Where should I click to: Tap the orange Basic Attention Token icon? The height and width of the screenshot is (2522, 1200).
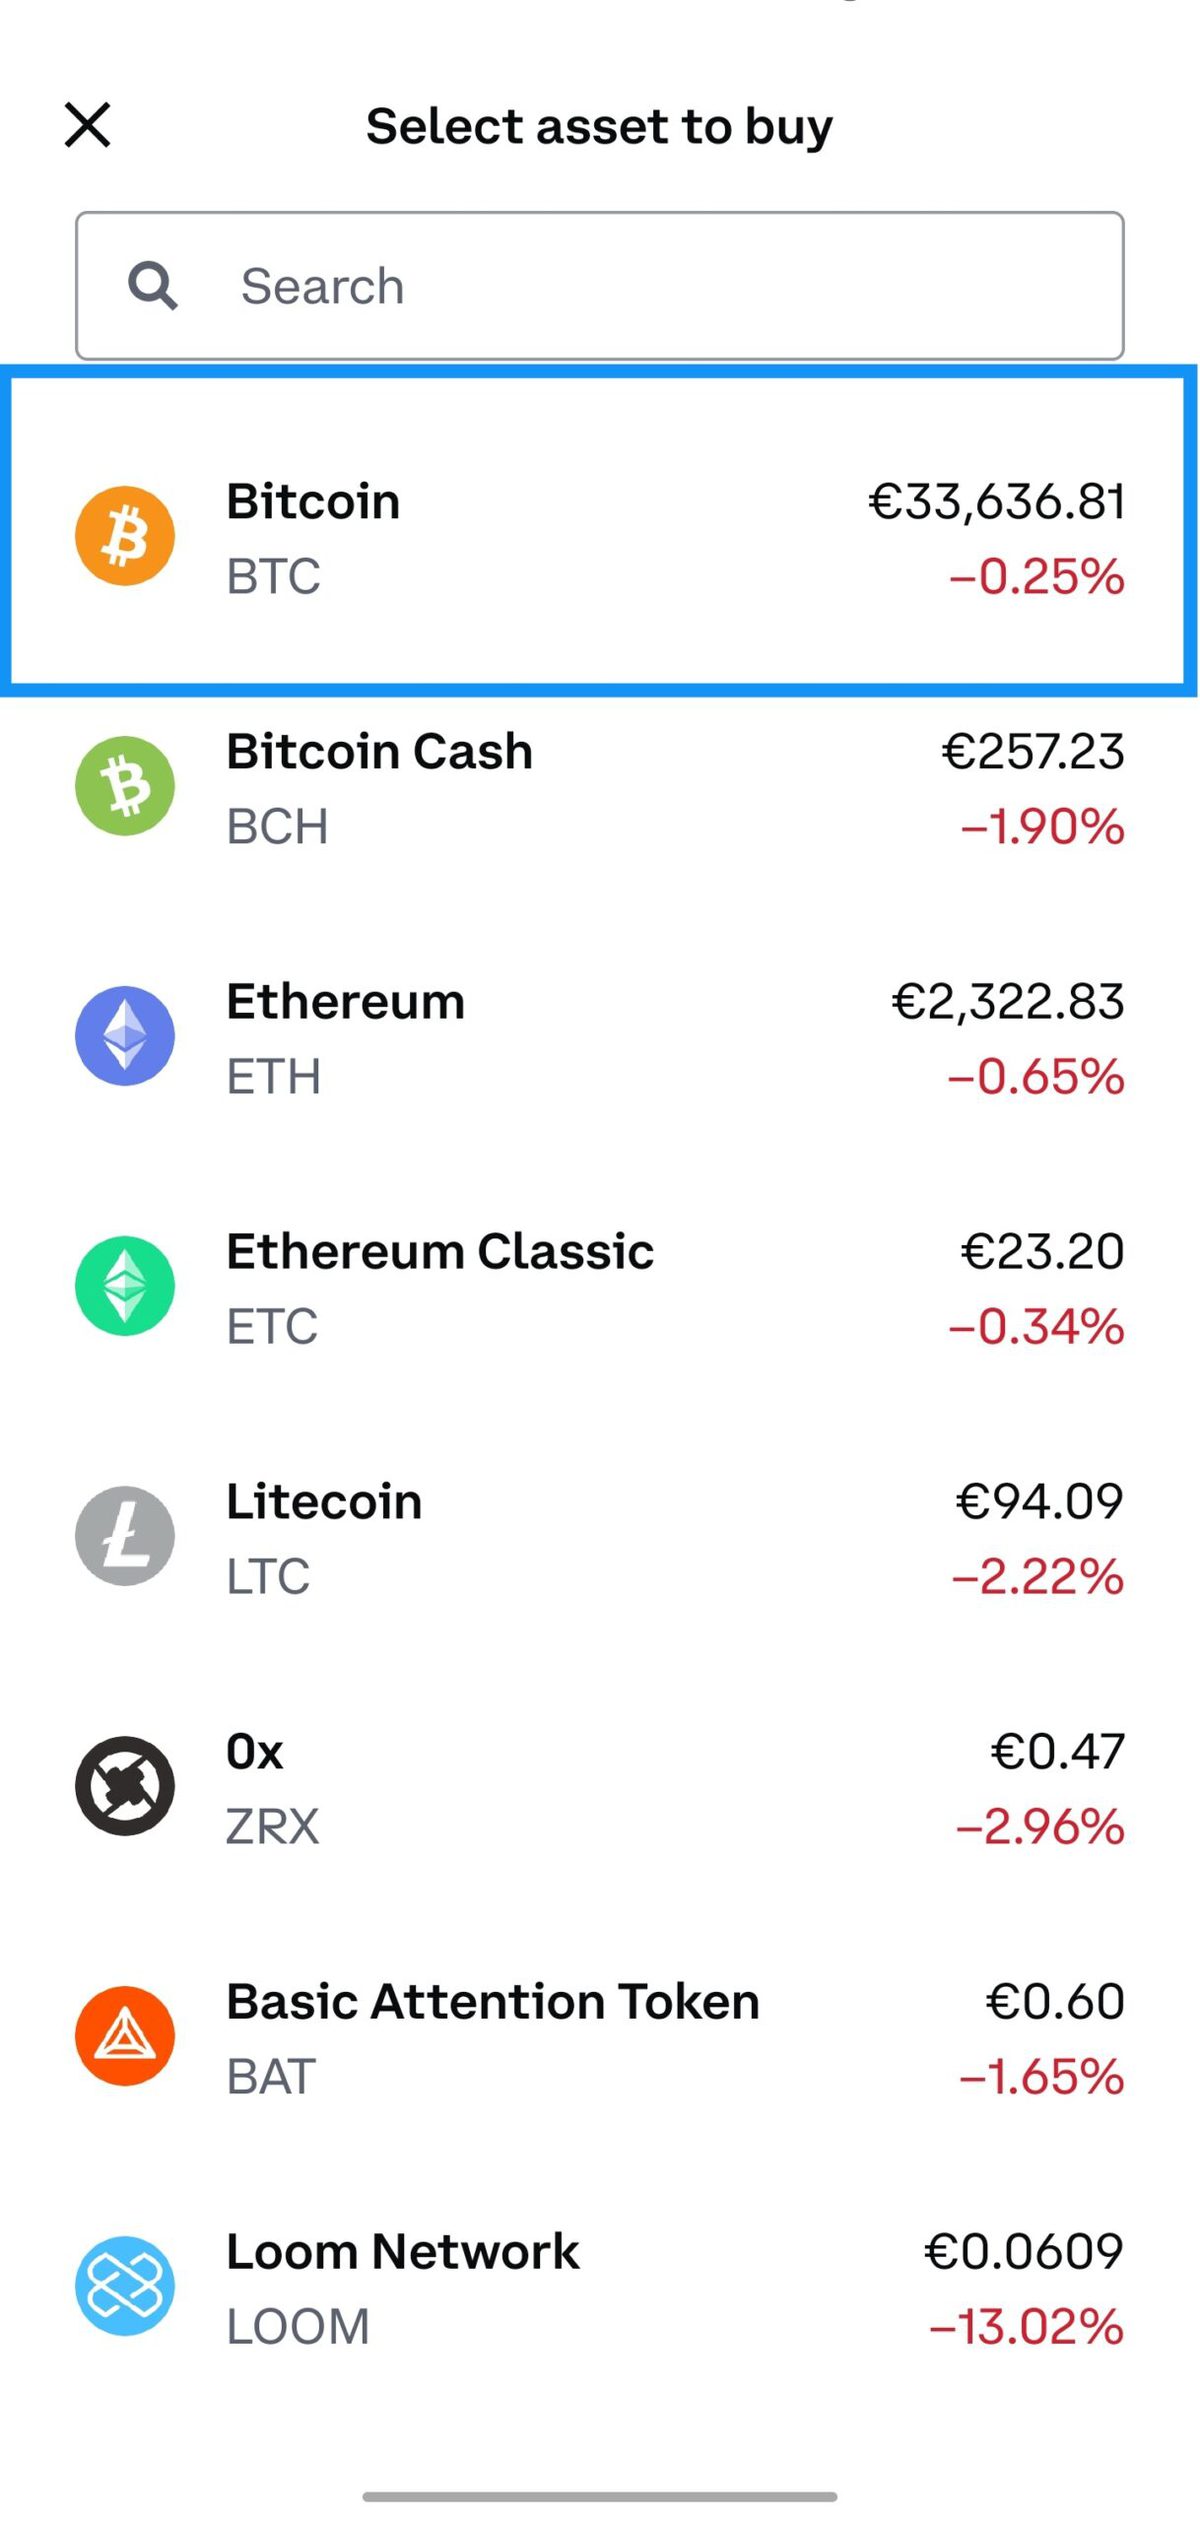click(x=125, y=2036)
